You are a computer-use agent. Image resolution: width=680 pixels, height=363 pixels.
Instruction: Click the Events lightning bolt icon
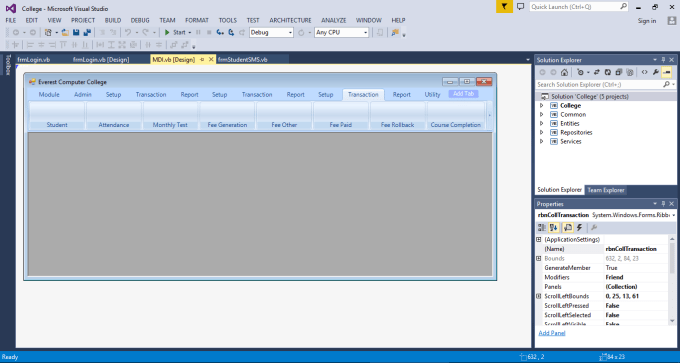pyautogui.click(x=579, y=227)
